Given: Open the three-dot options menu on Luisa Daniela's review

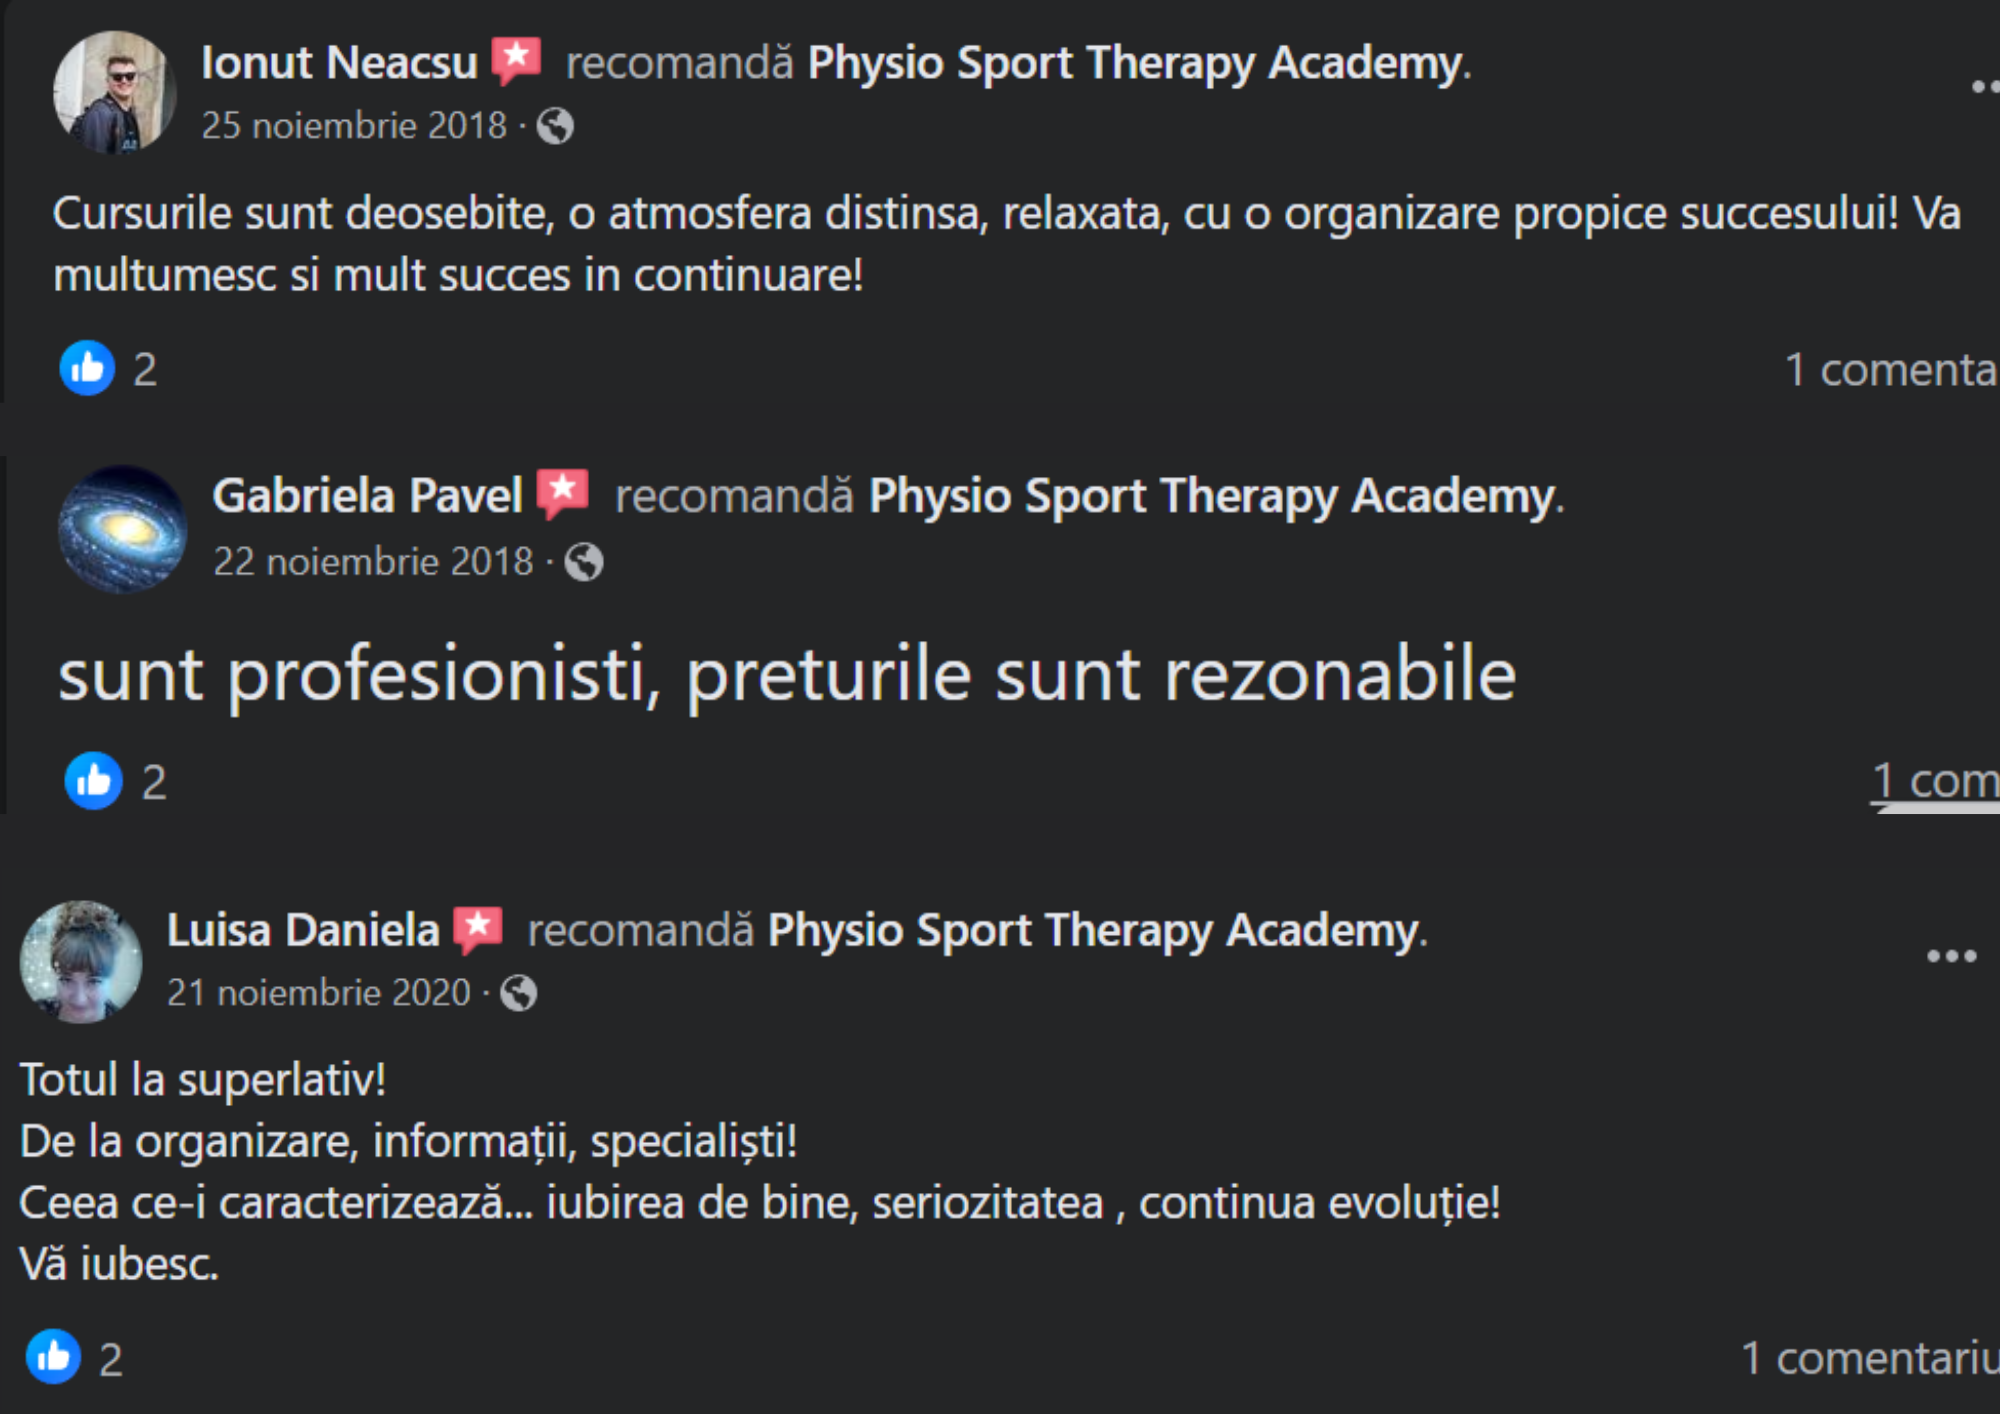Looking at the screenshot, I should 1951,956.
